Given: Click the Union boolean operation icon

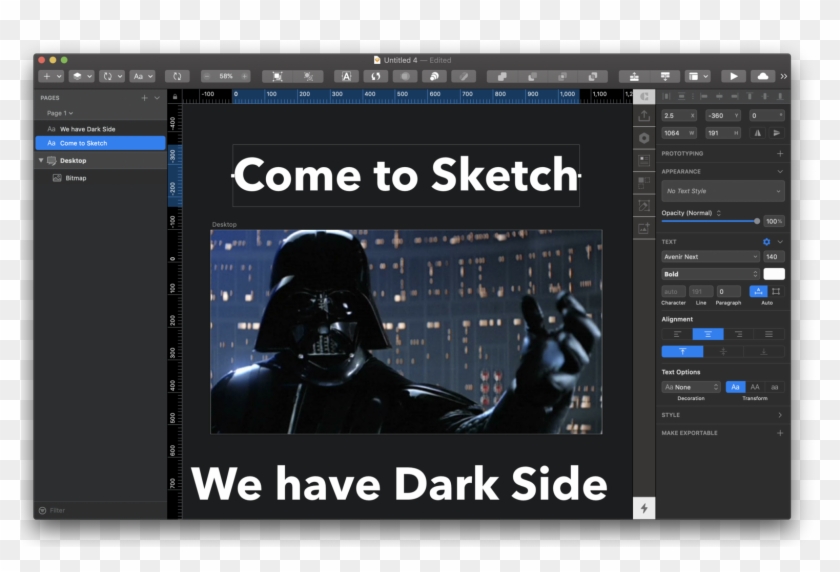Looking at the screenshot, I should [x=502, y=77].
